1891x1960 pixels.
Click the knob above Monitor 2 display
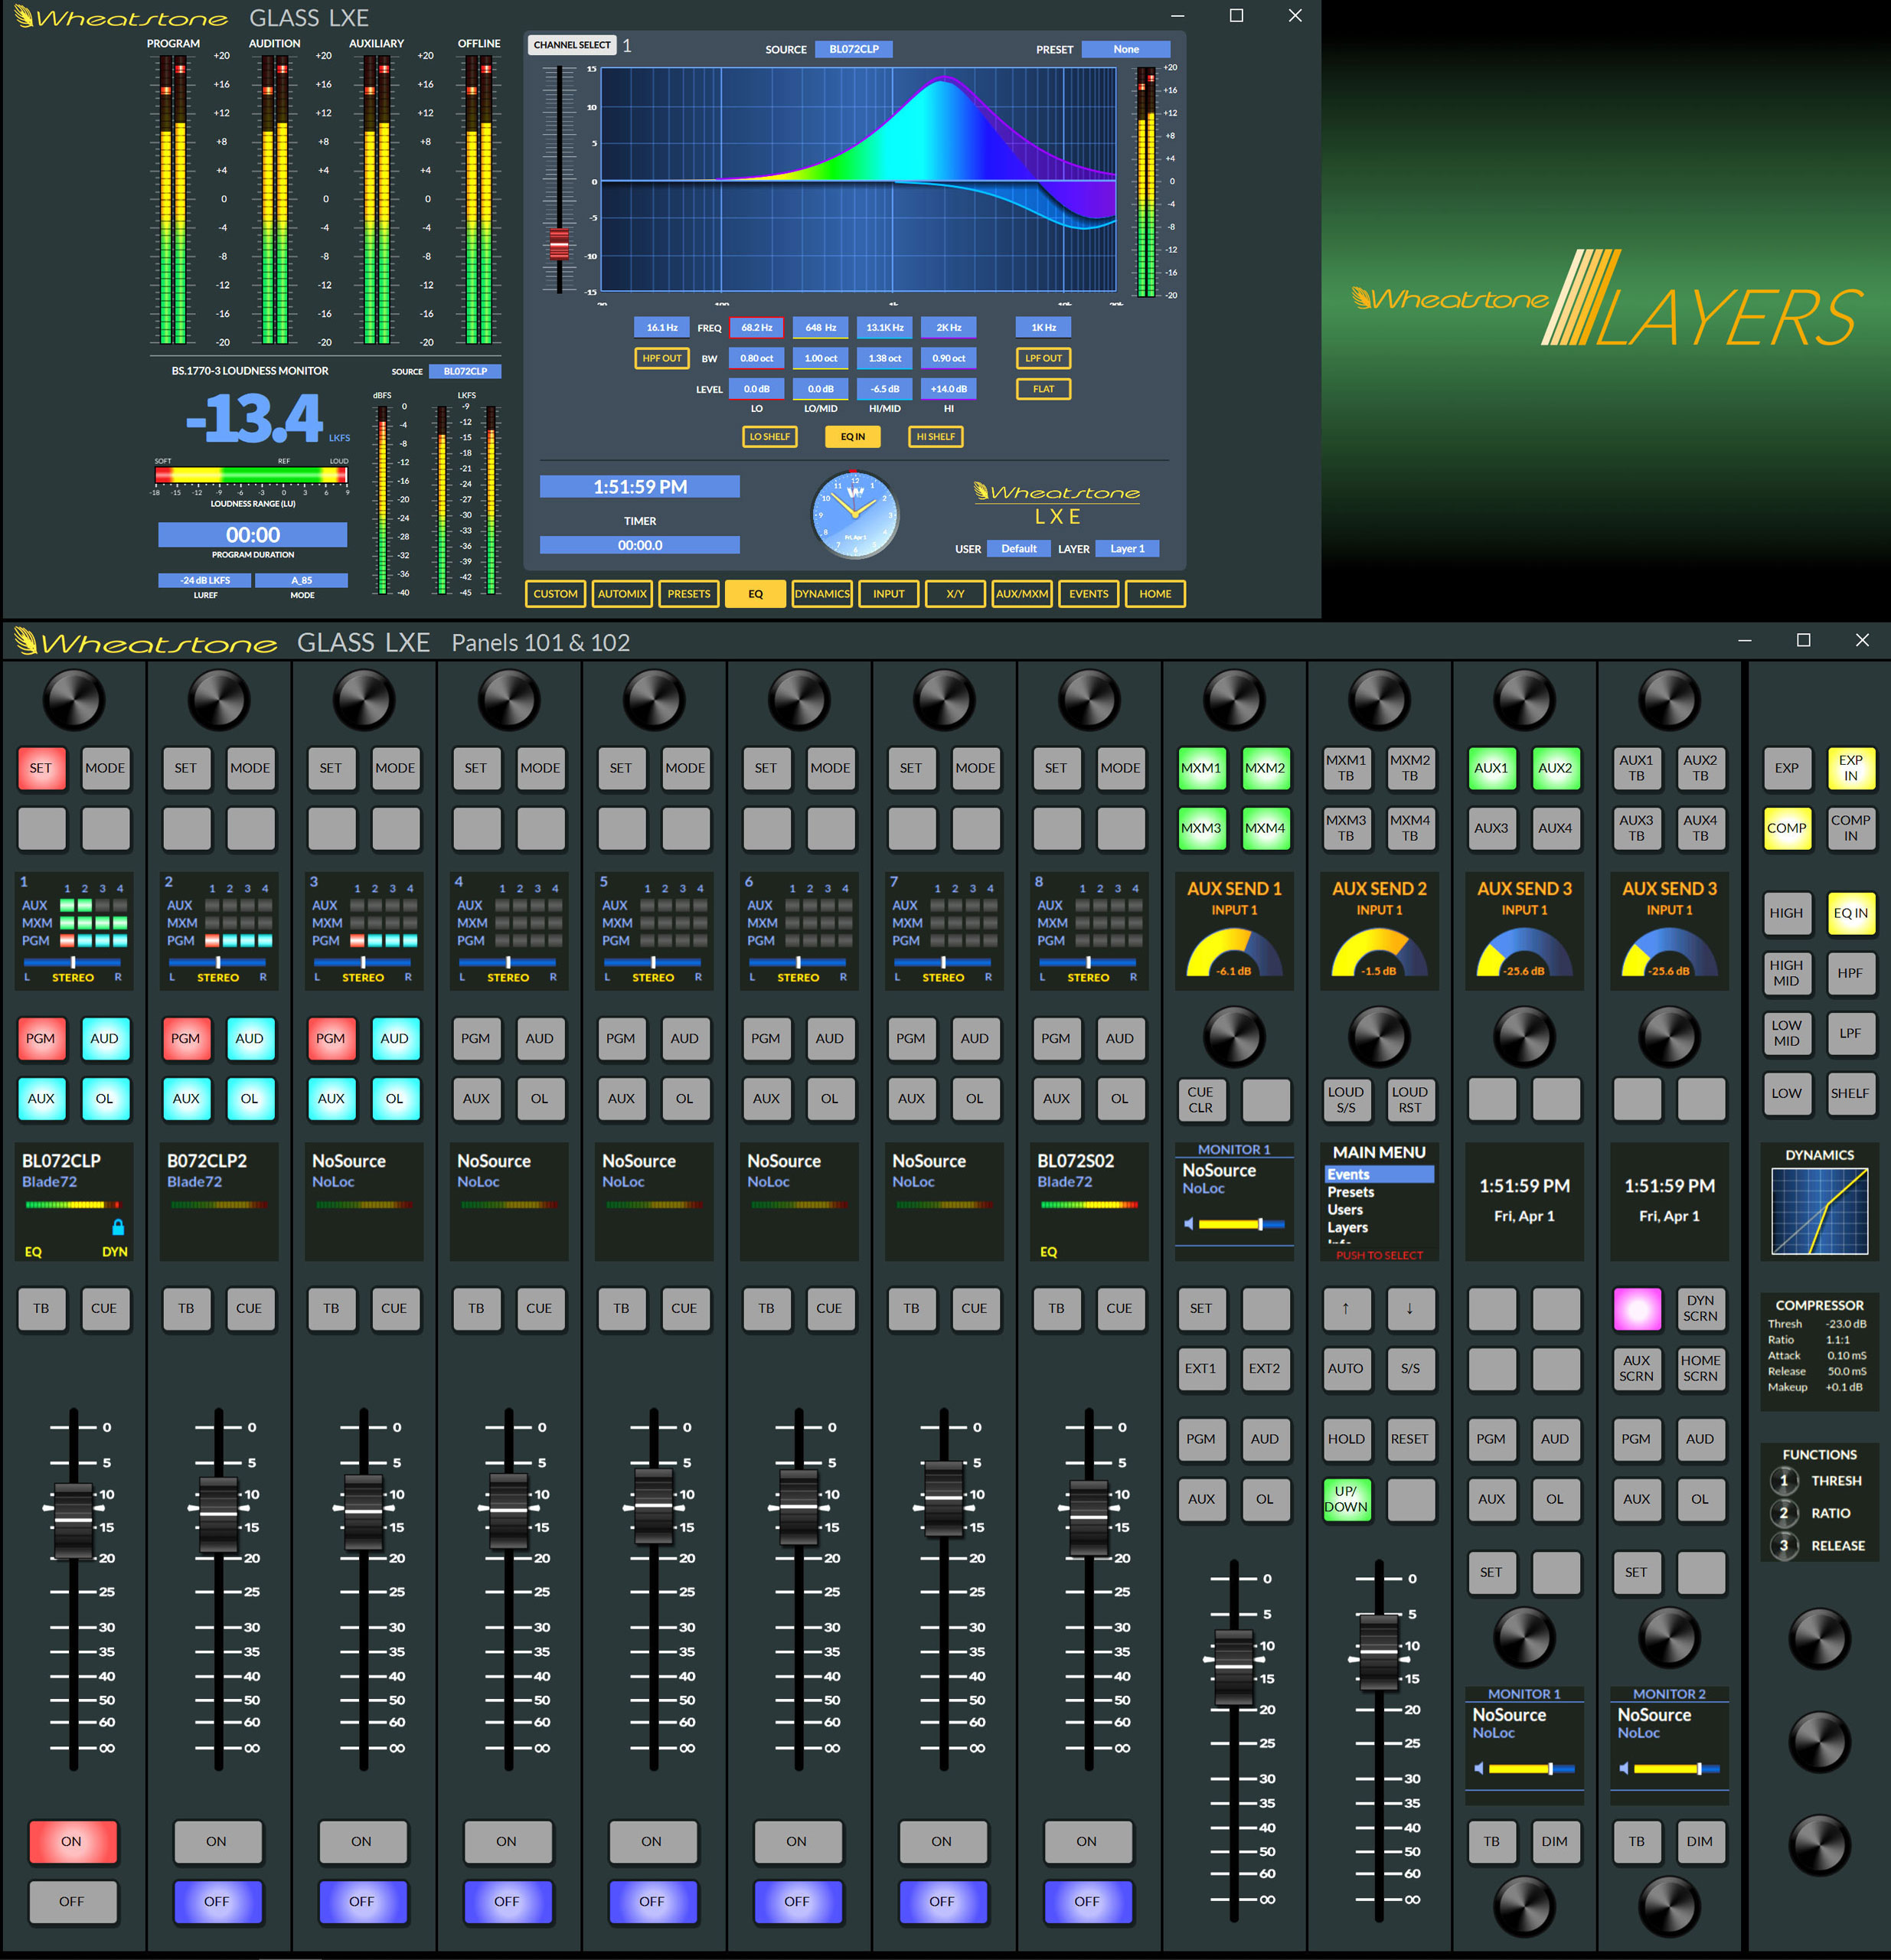click(1669, 1638)
